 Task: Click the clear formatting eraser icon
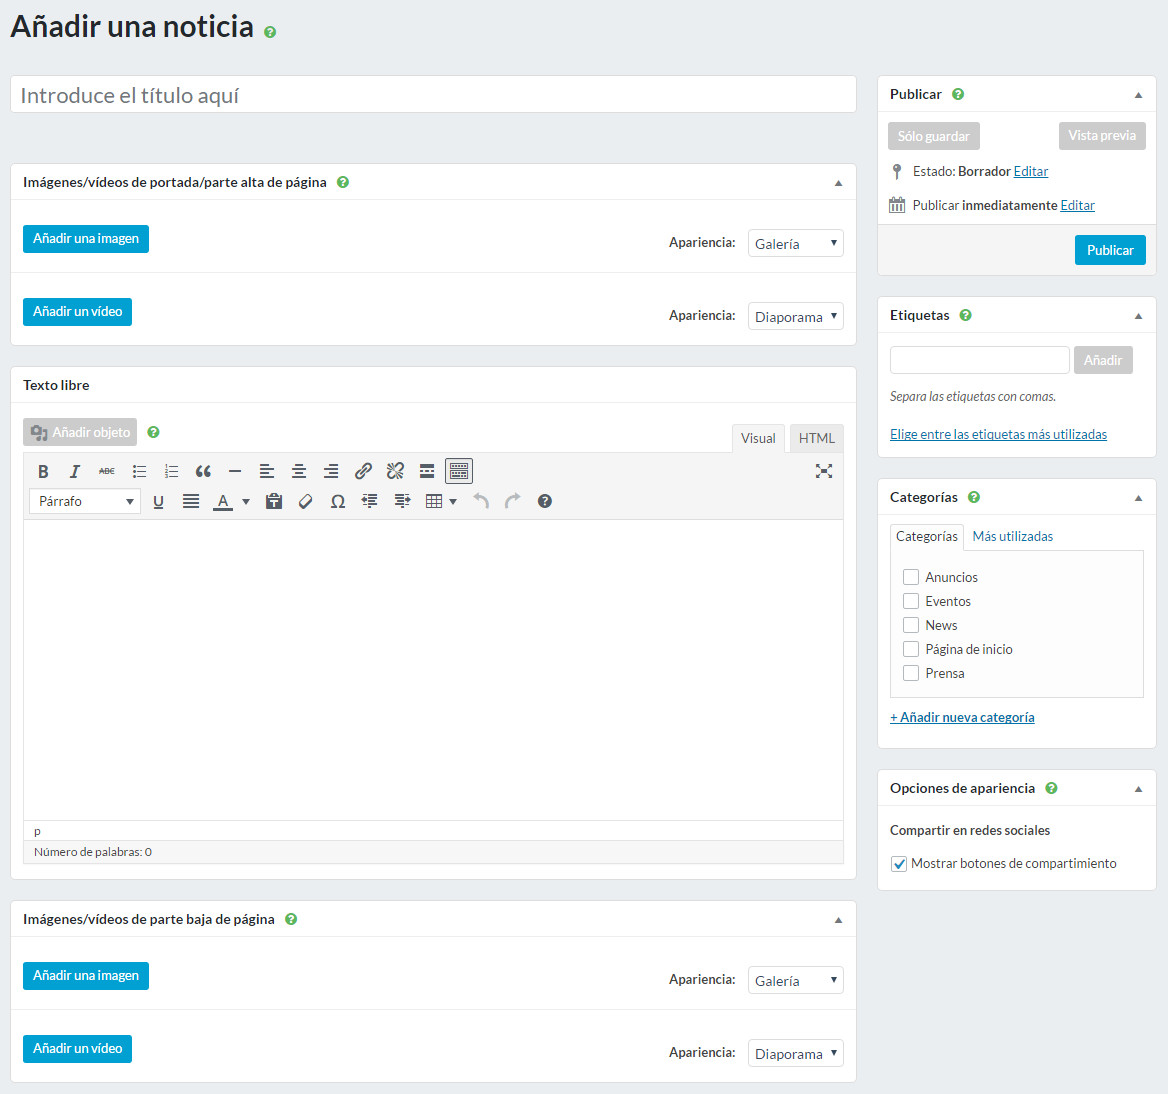tap(306, 501)
